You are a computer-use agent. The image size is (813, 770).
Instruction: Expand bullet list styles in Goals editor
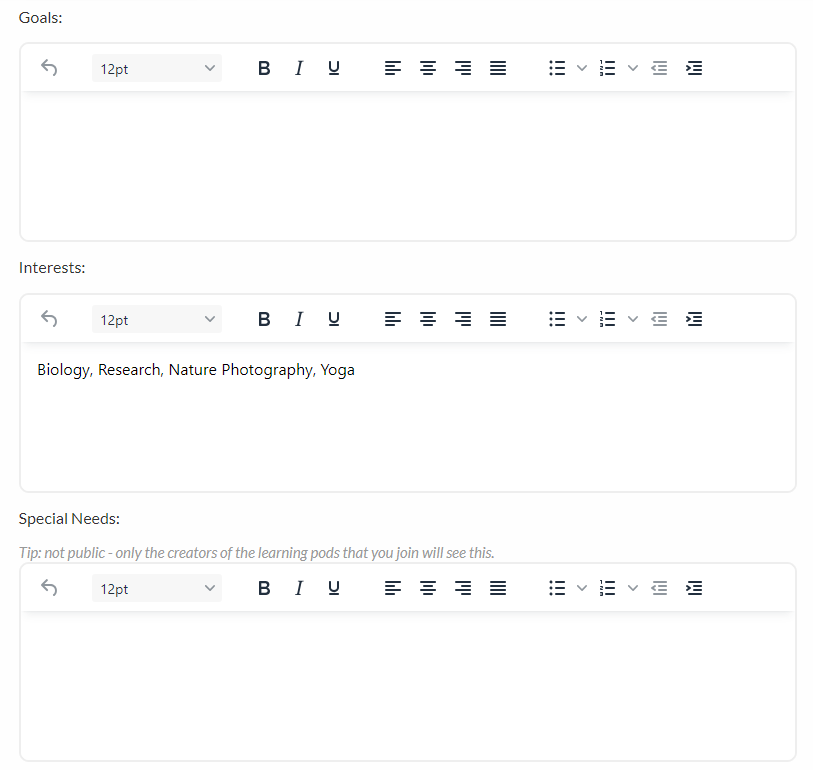coord(582,68)
